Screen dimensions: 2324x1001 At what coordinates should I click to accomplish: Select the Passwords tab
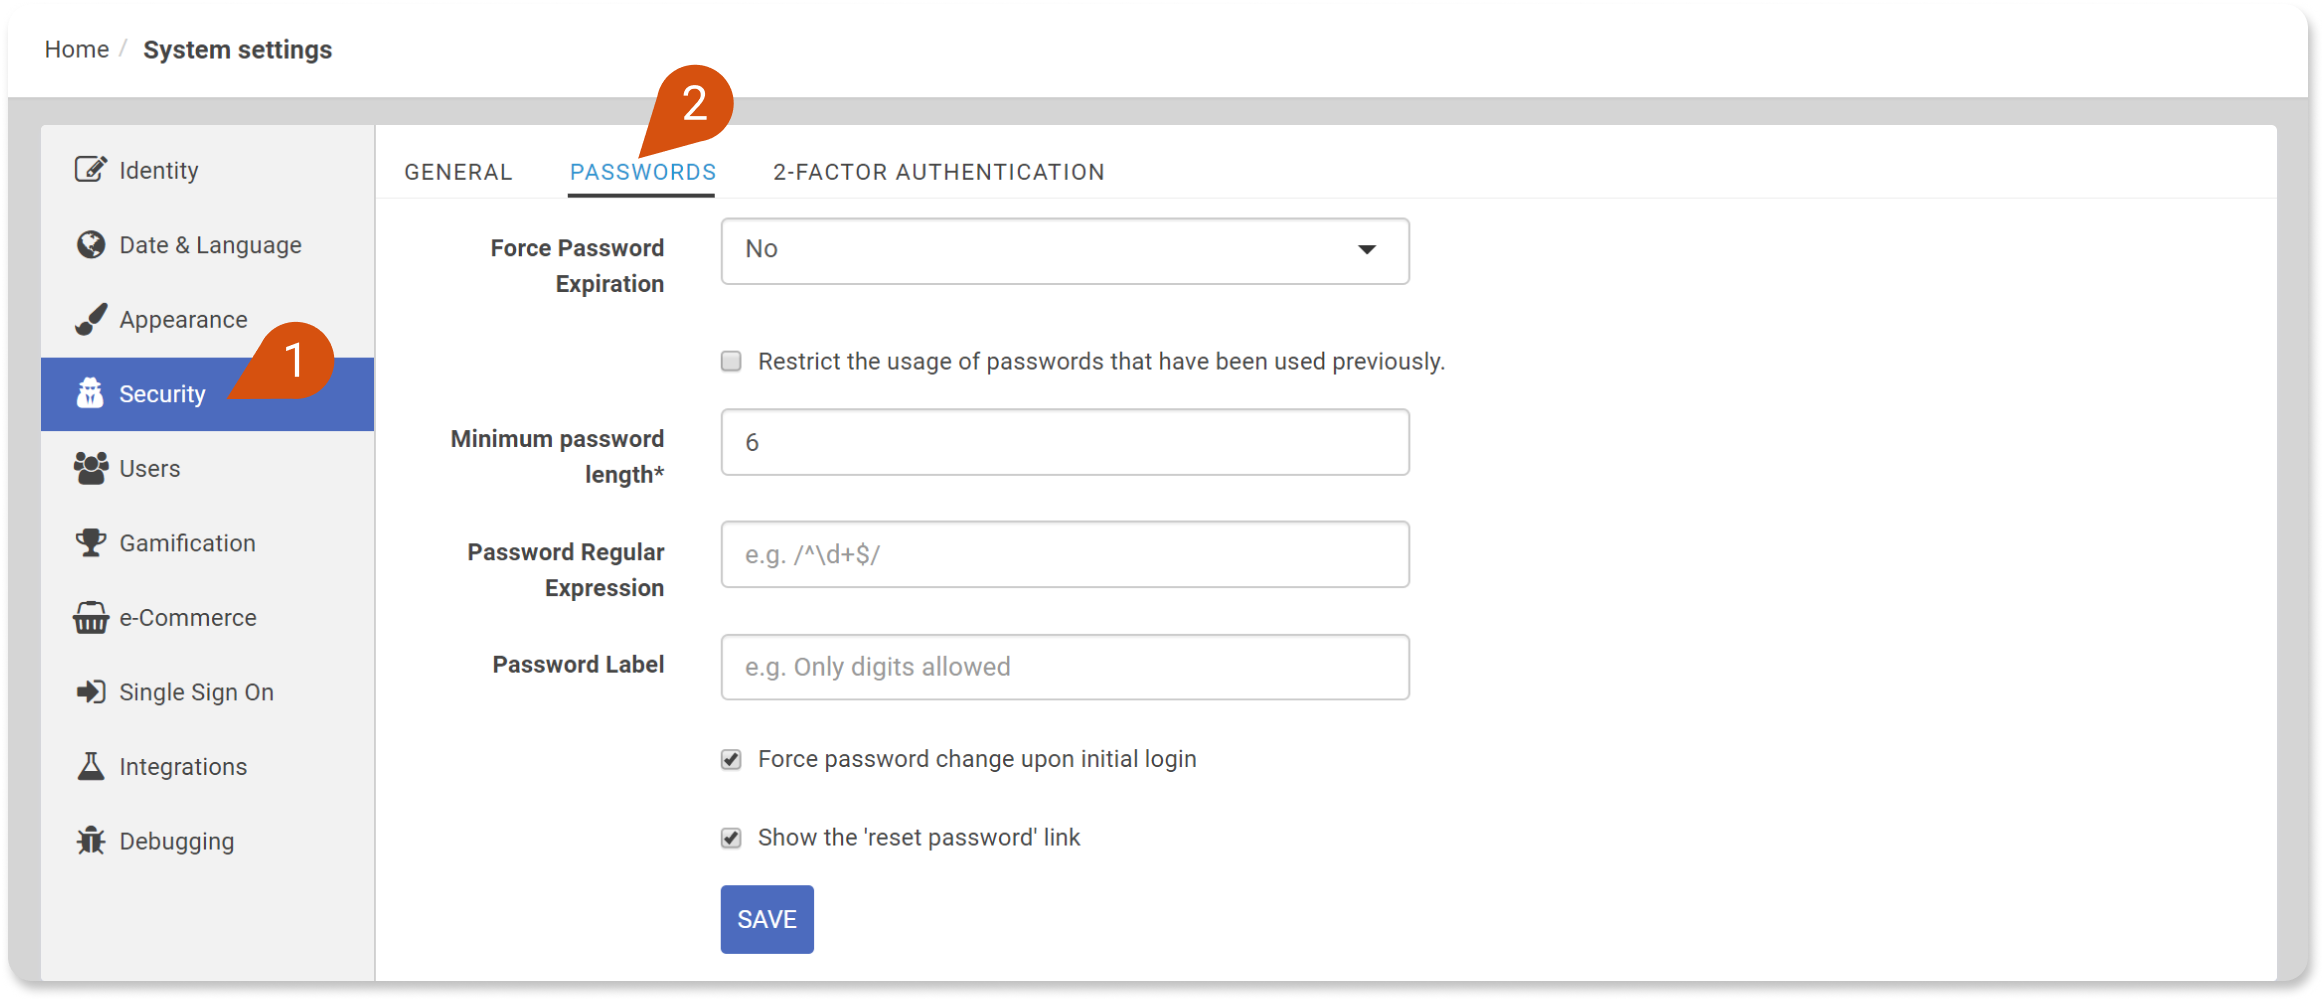pos(642,172)
